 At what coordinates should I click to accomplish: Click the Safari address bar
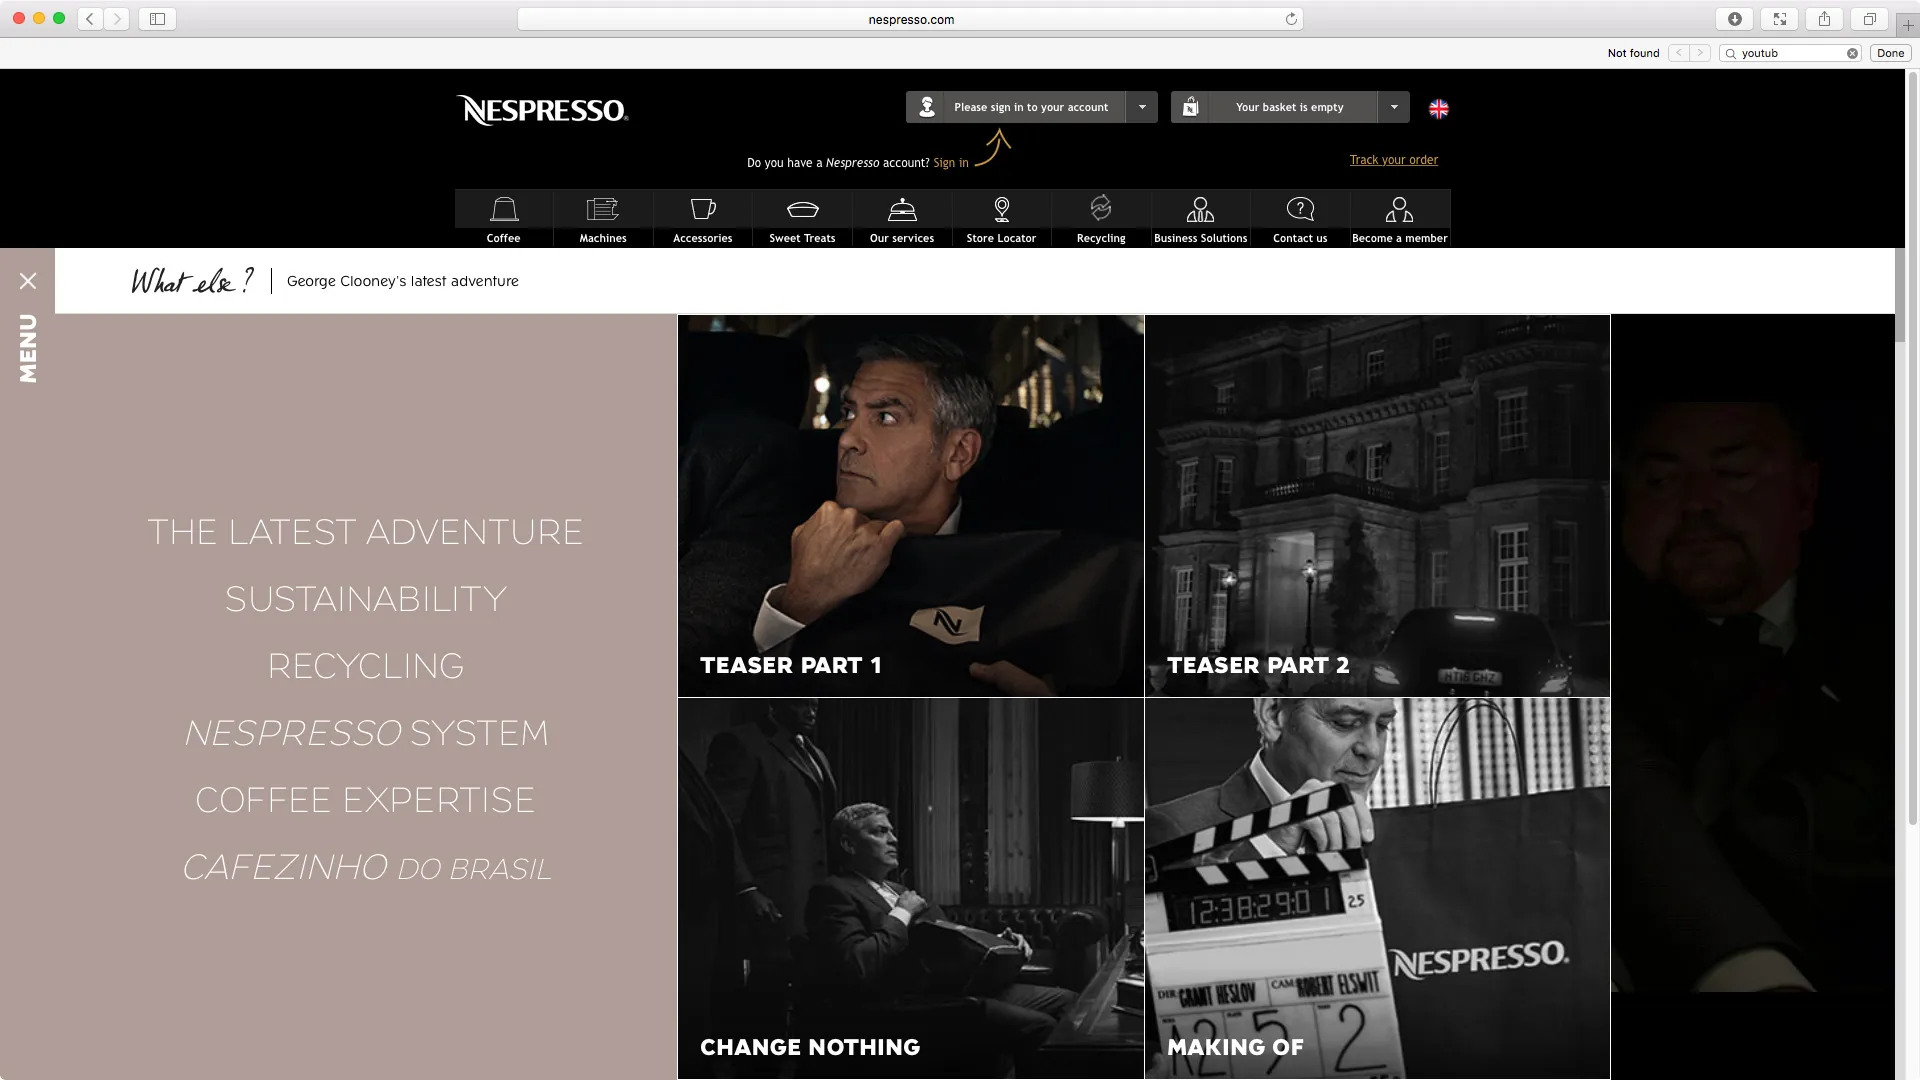pyautogui.click(x=910, y=19)
